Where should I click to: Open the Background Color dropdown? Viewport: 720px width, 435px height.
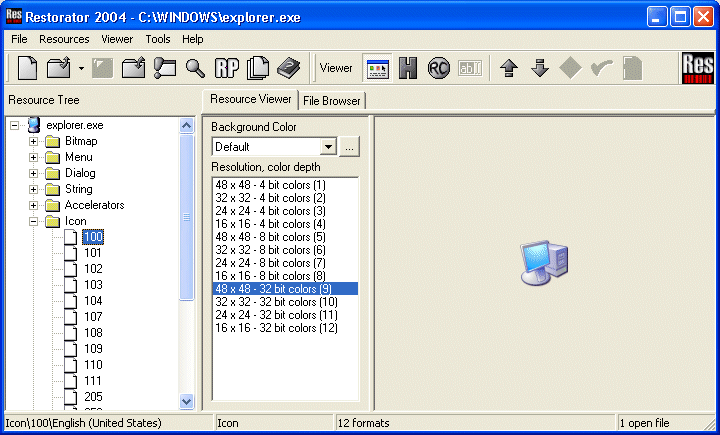pos(328,147)
